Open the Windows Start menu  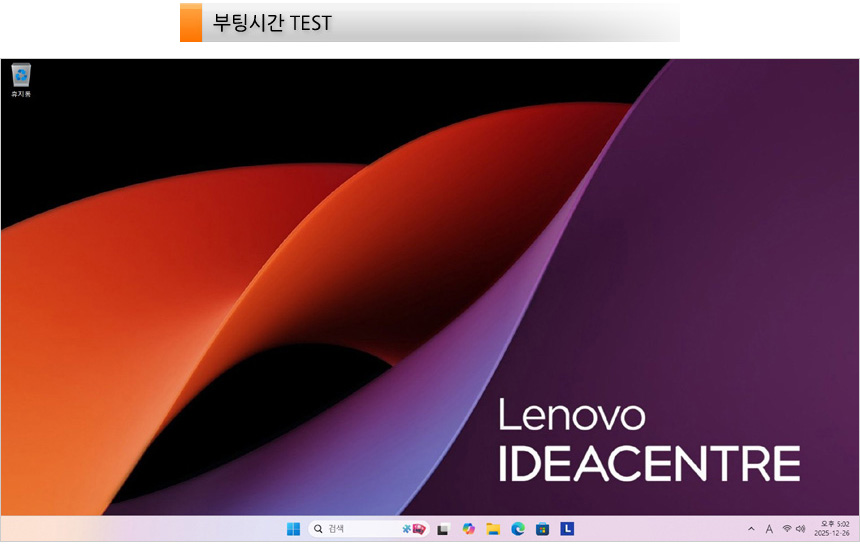[x=293, y=529]
